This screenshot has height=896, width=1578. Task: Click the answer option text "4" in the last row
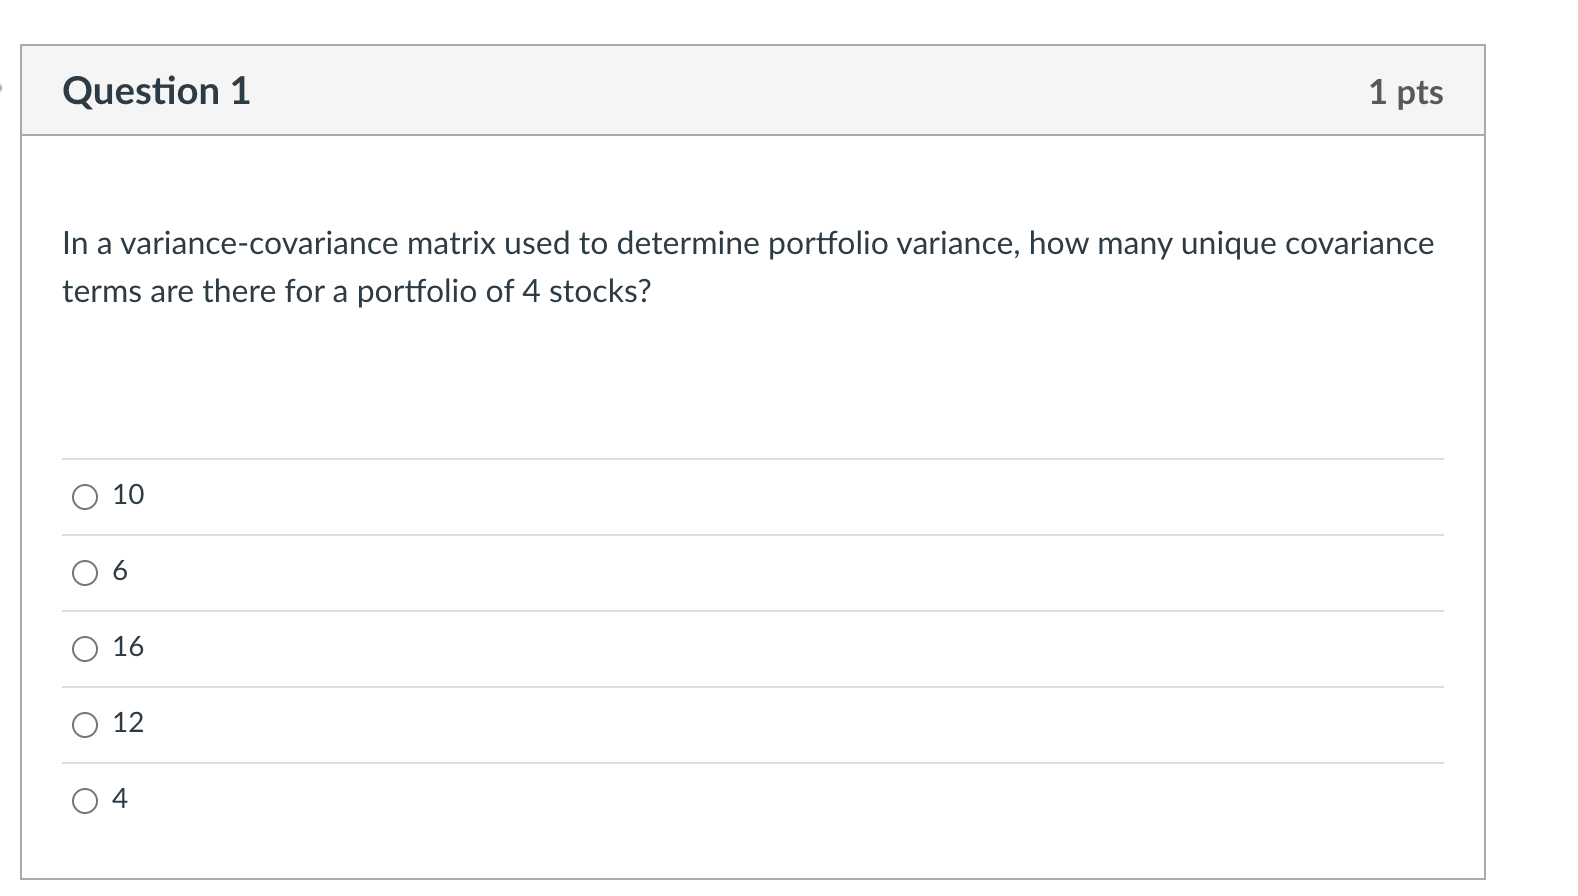coord(120,799)
